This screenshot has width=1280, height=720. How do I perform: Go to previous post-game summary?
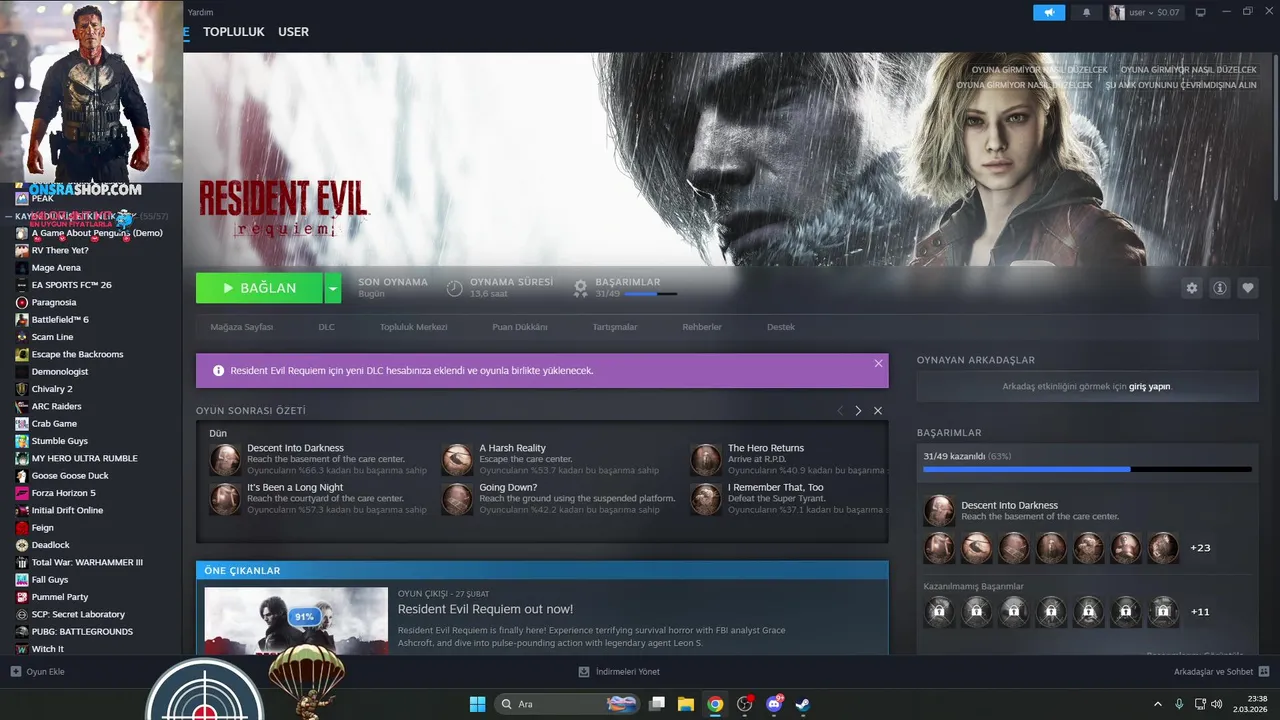coord(840,411)
